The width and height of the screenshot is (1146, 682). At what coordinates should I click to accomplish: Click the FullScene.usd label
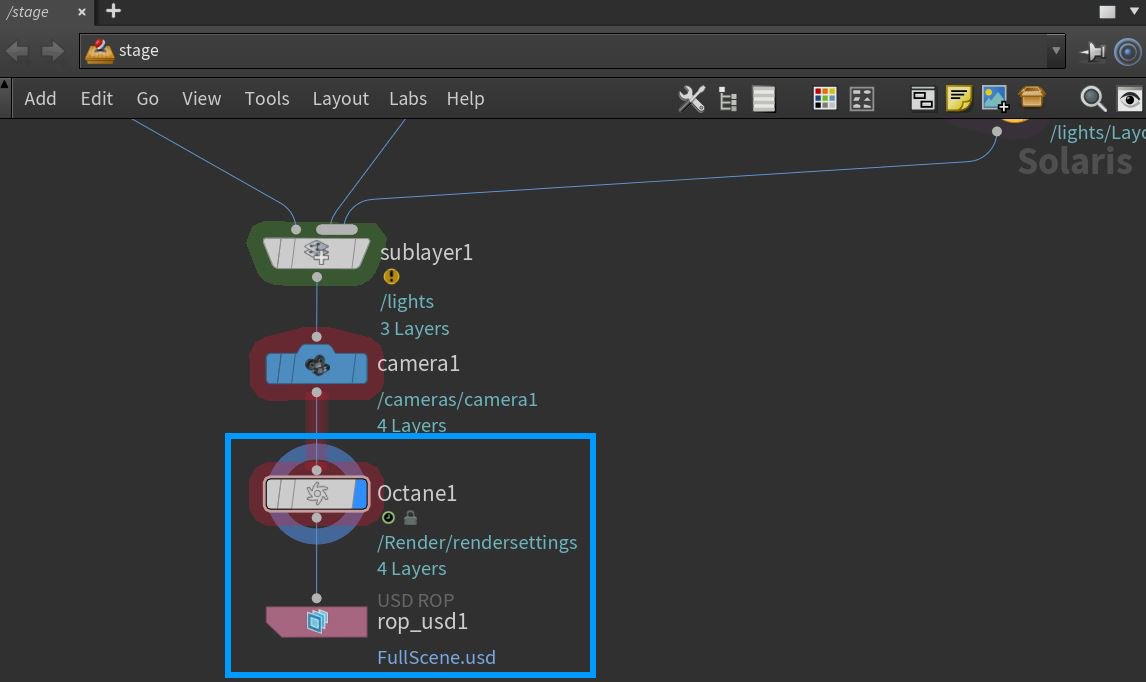tap(436, 657)
